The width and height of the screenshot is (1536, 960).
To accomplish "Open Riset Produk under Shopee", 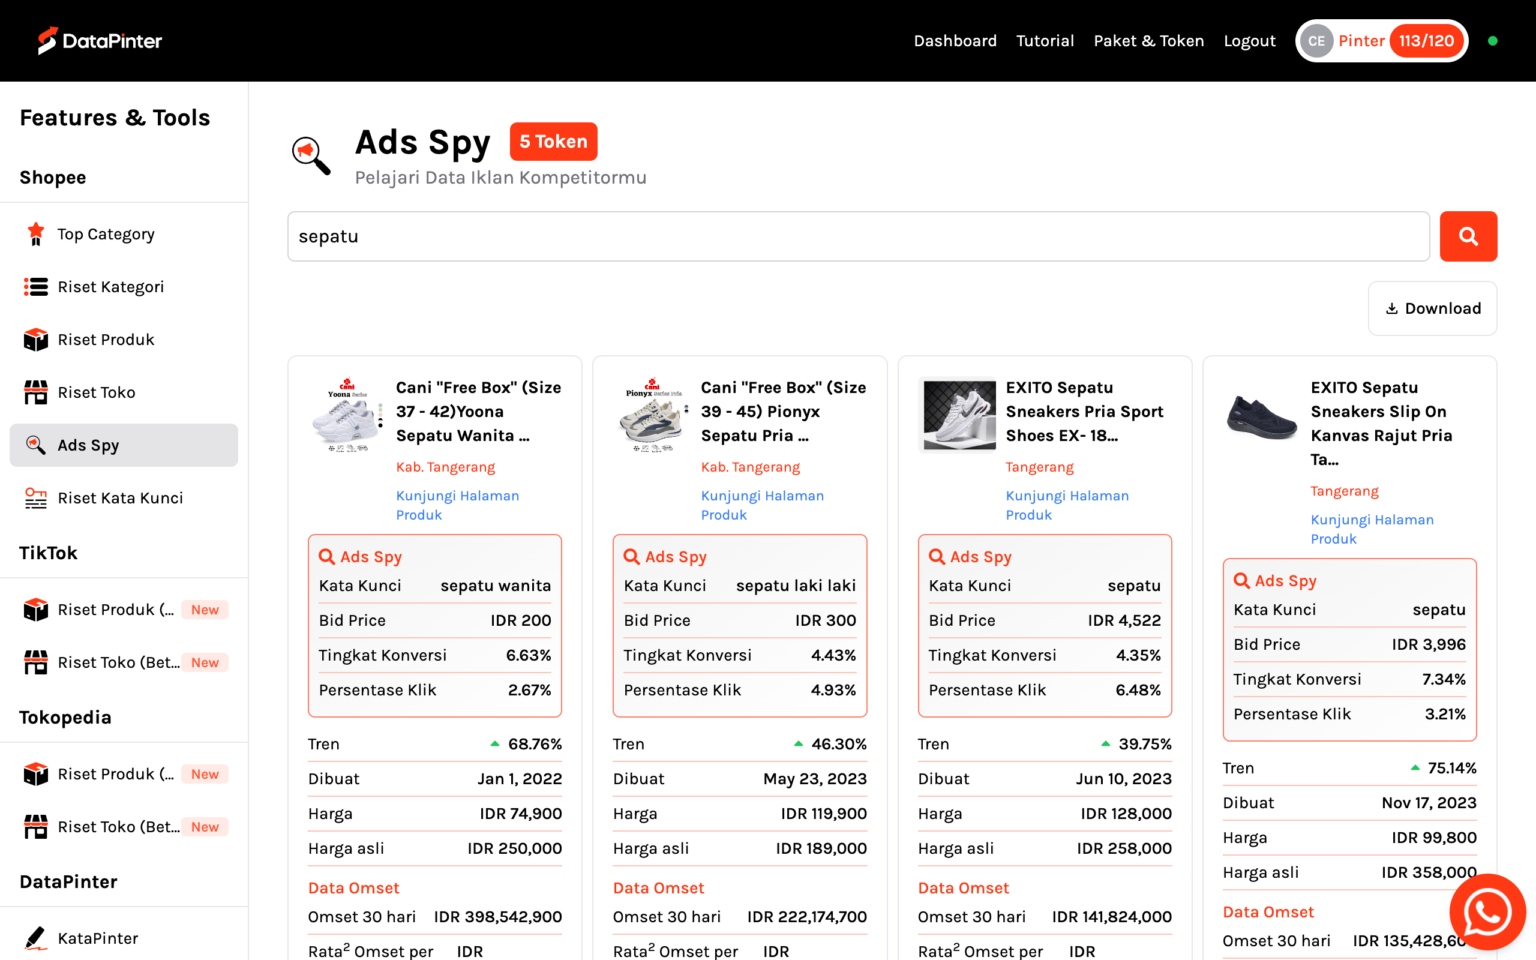I will pyautogui.click(x=106, y=339).
